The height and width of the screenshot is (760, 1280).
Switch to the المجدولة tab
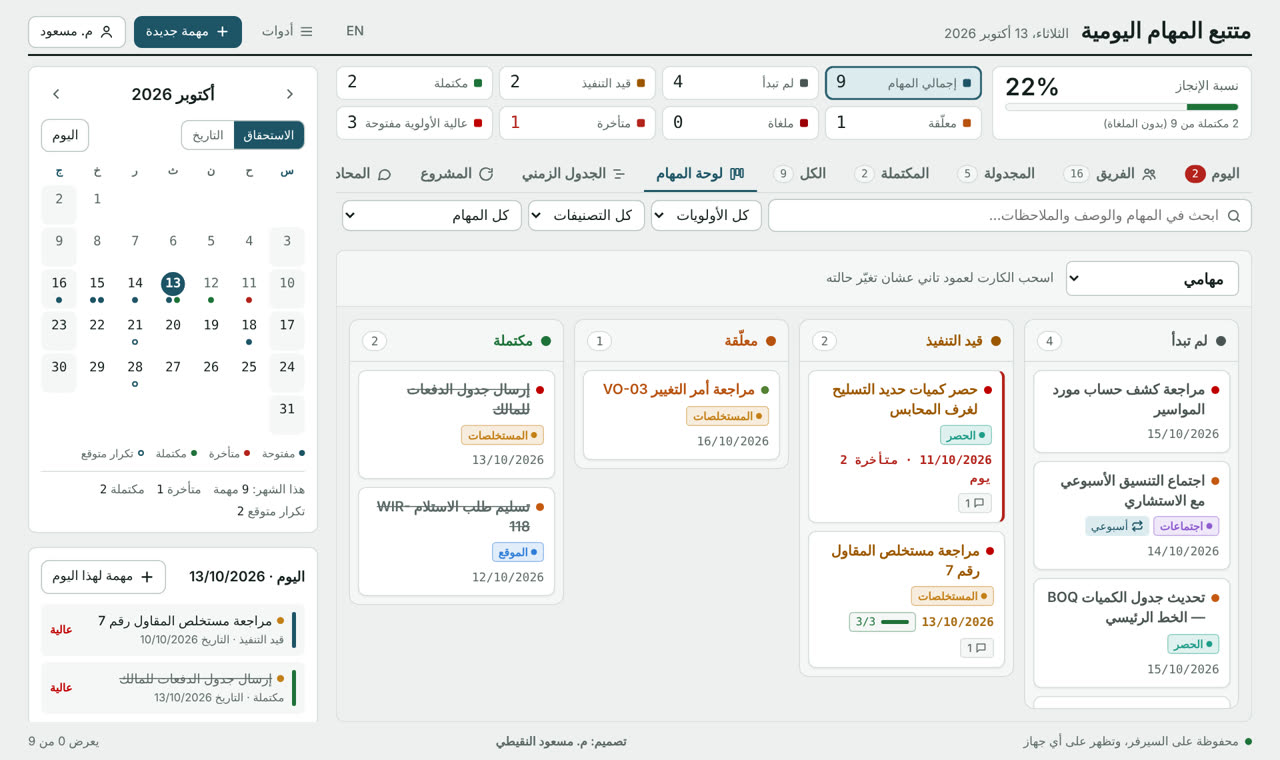(x=995, y=174)
